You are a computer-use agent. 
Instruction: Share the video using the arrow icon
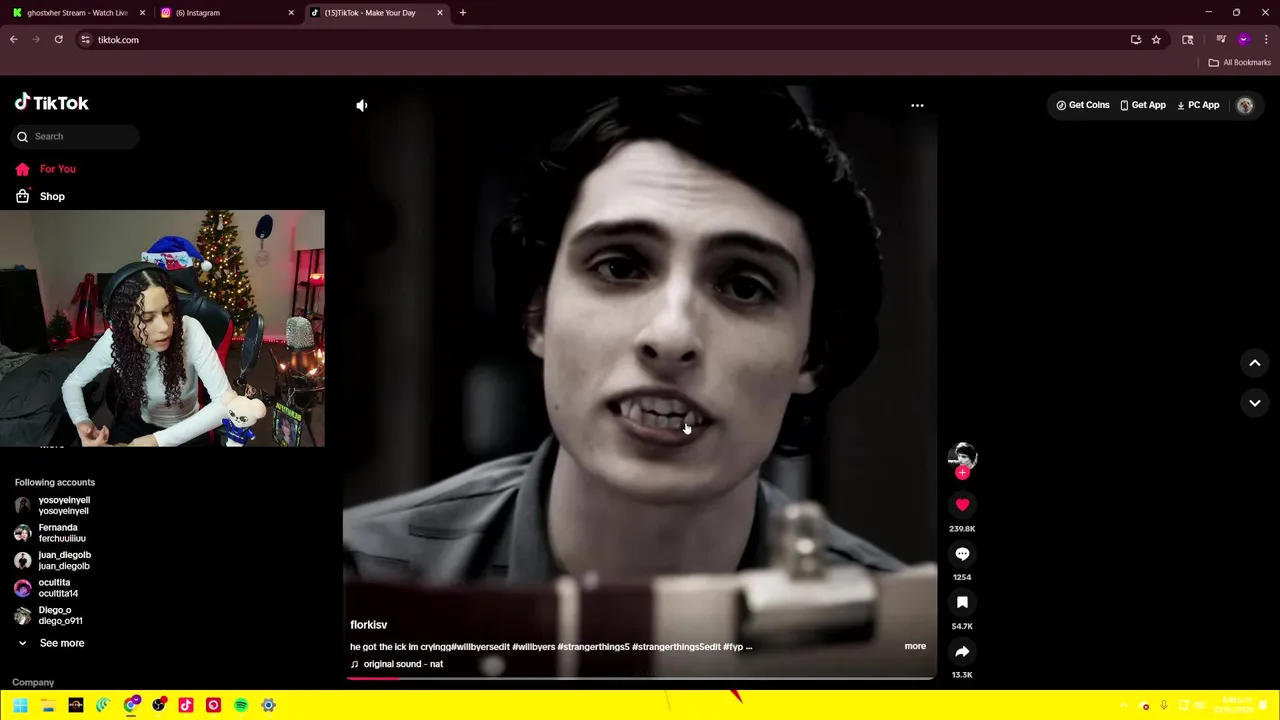pos(962,651)
